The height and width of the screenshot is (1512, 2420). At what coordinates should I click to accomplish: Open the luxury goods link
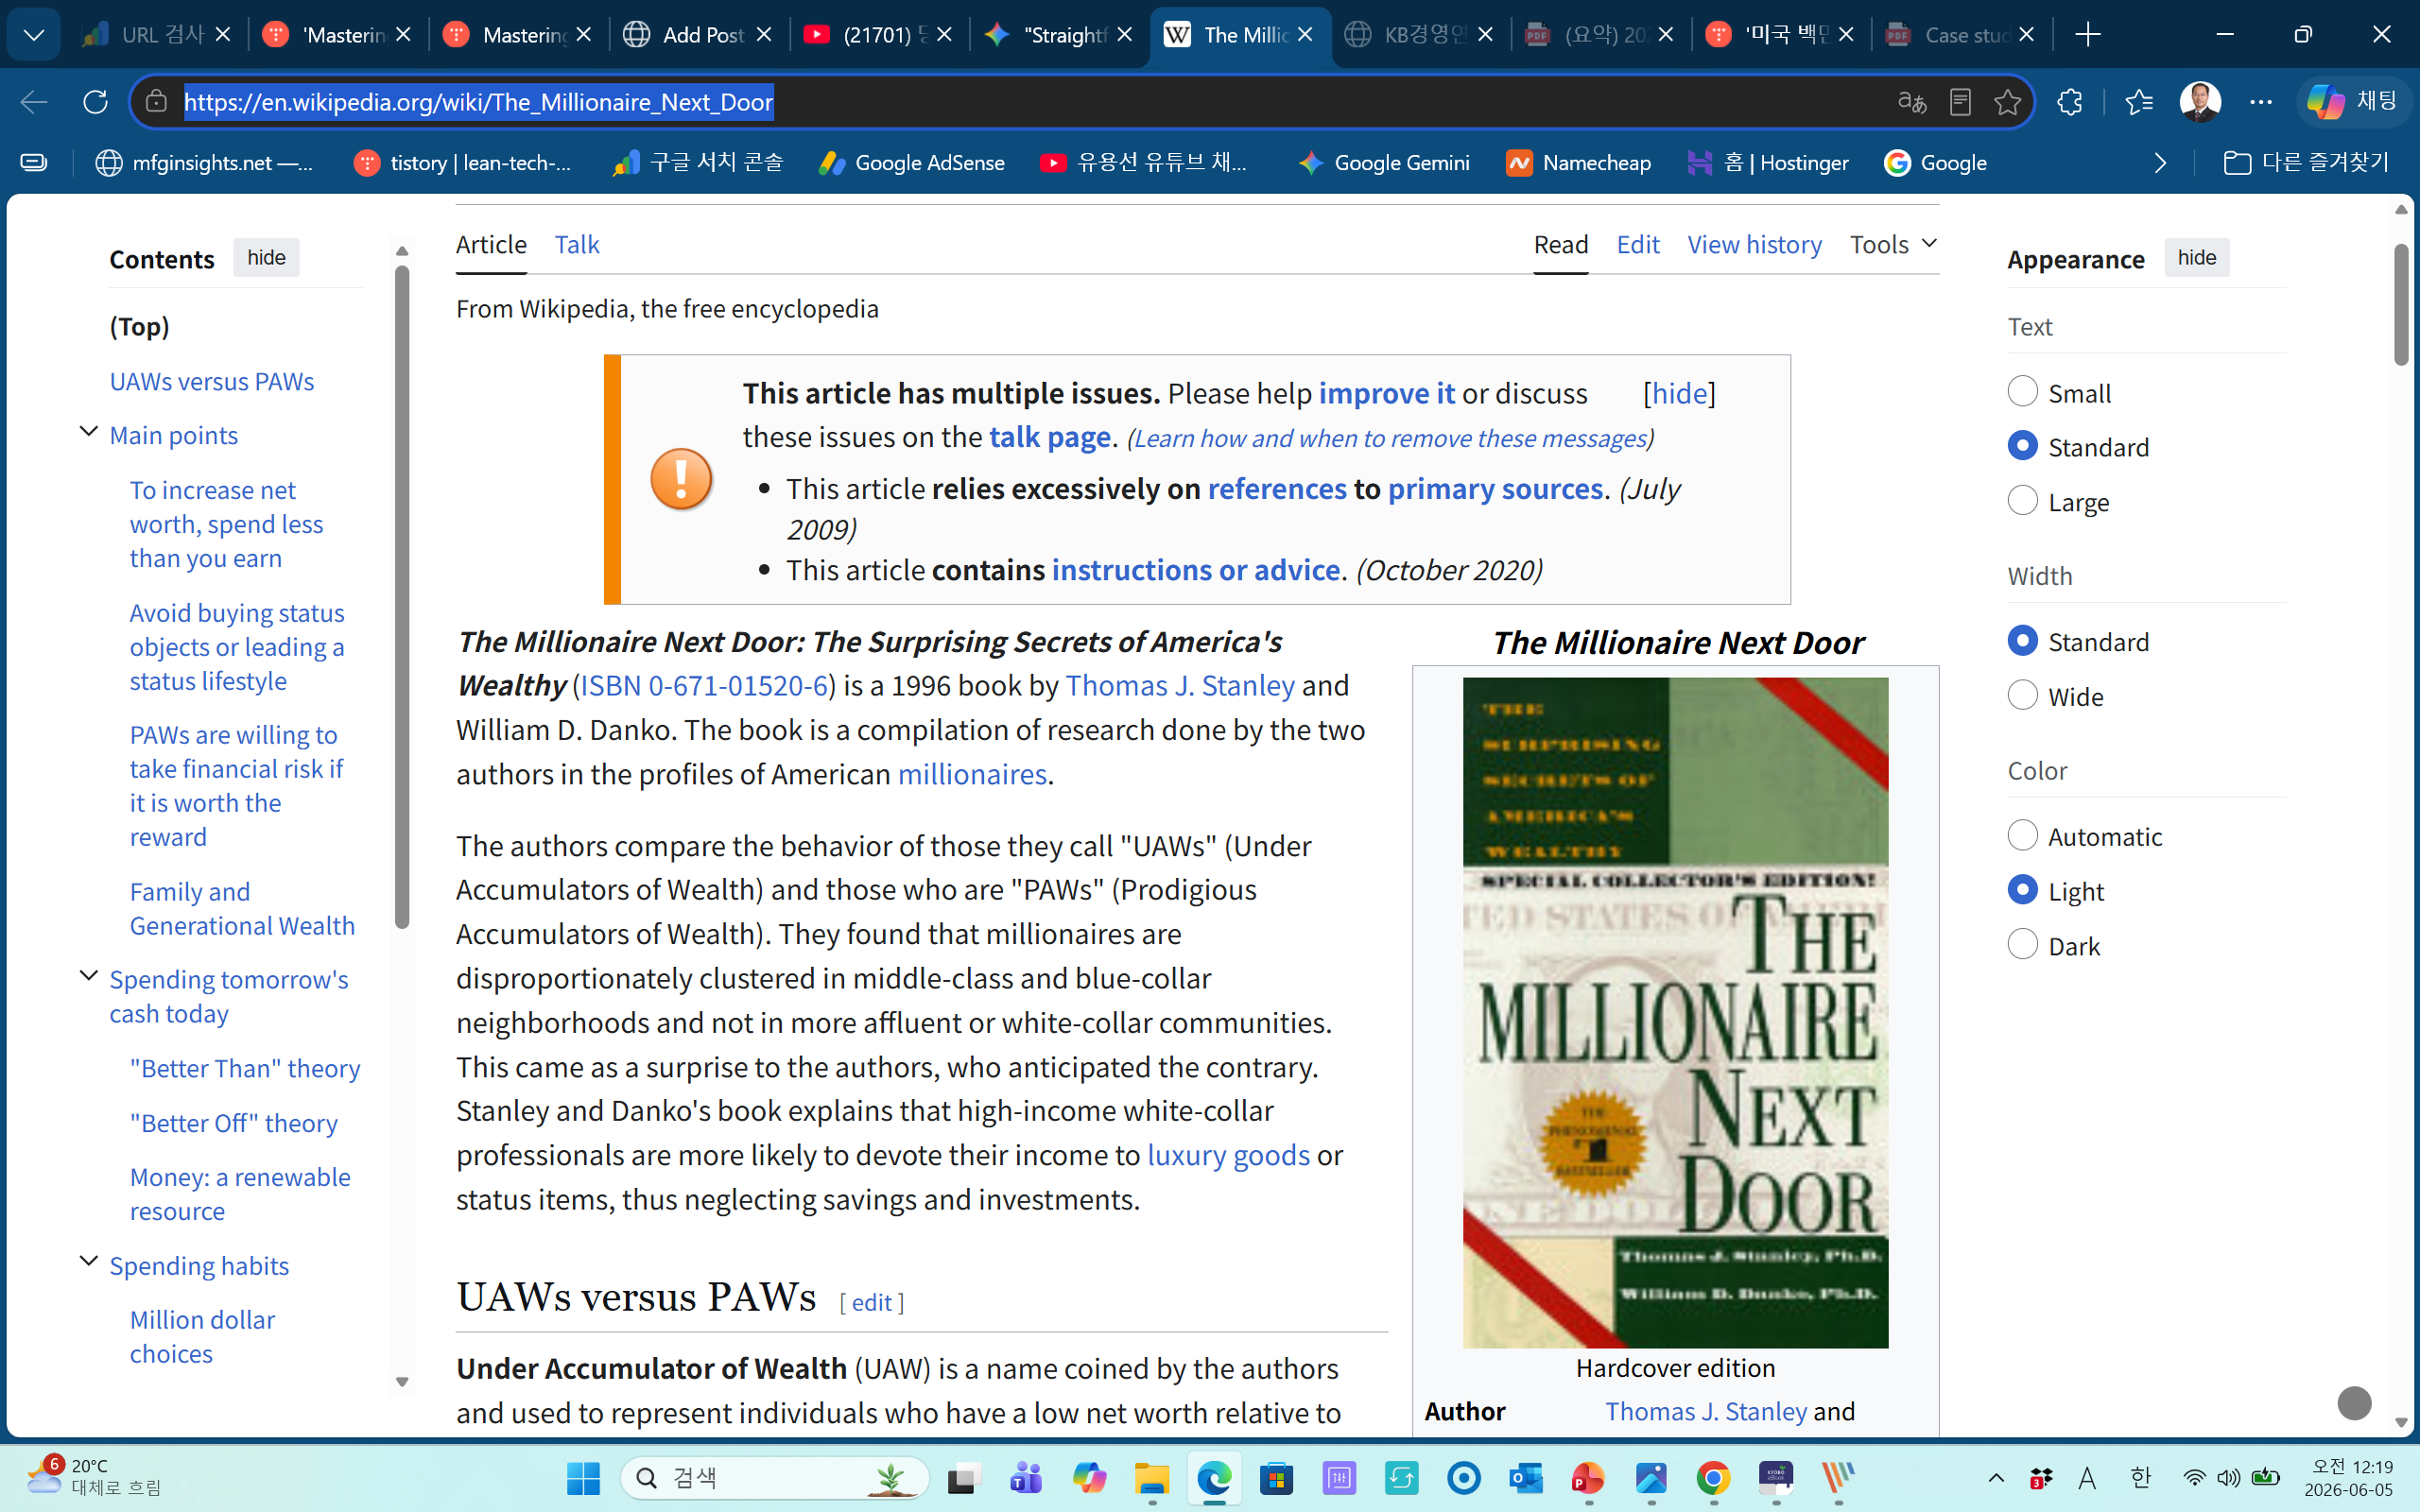(1228, 1155)
